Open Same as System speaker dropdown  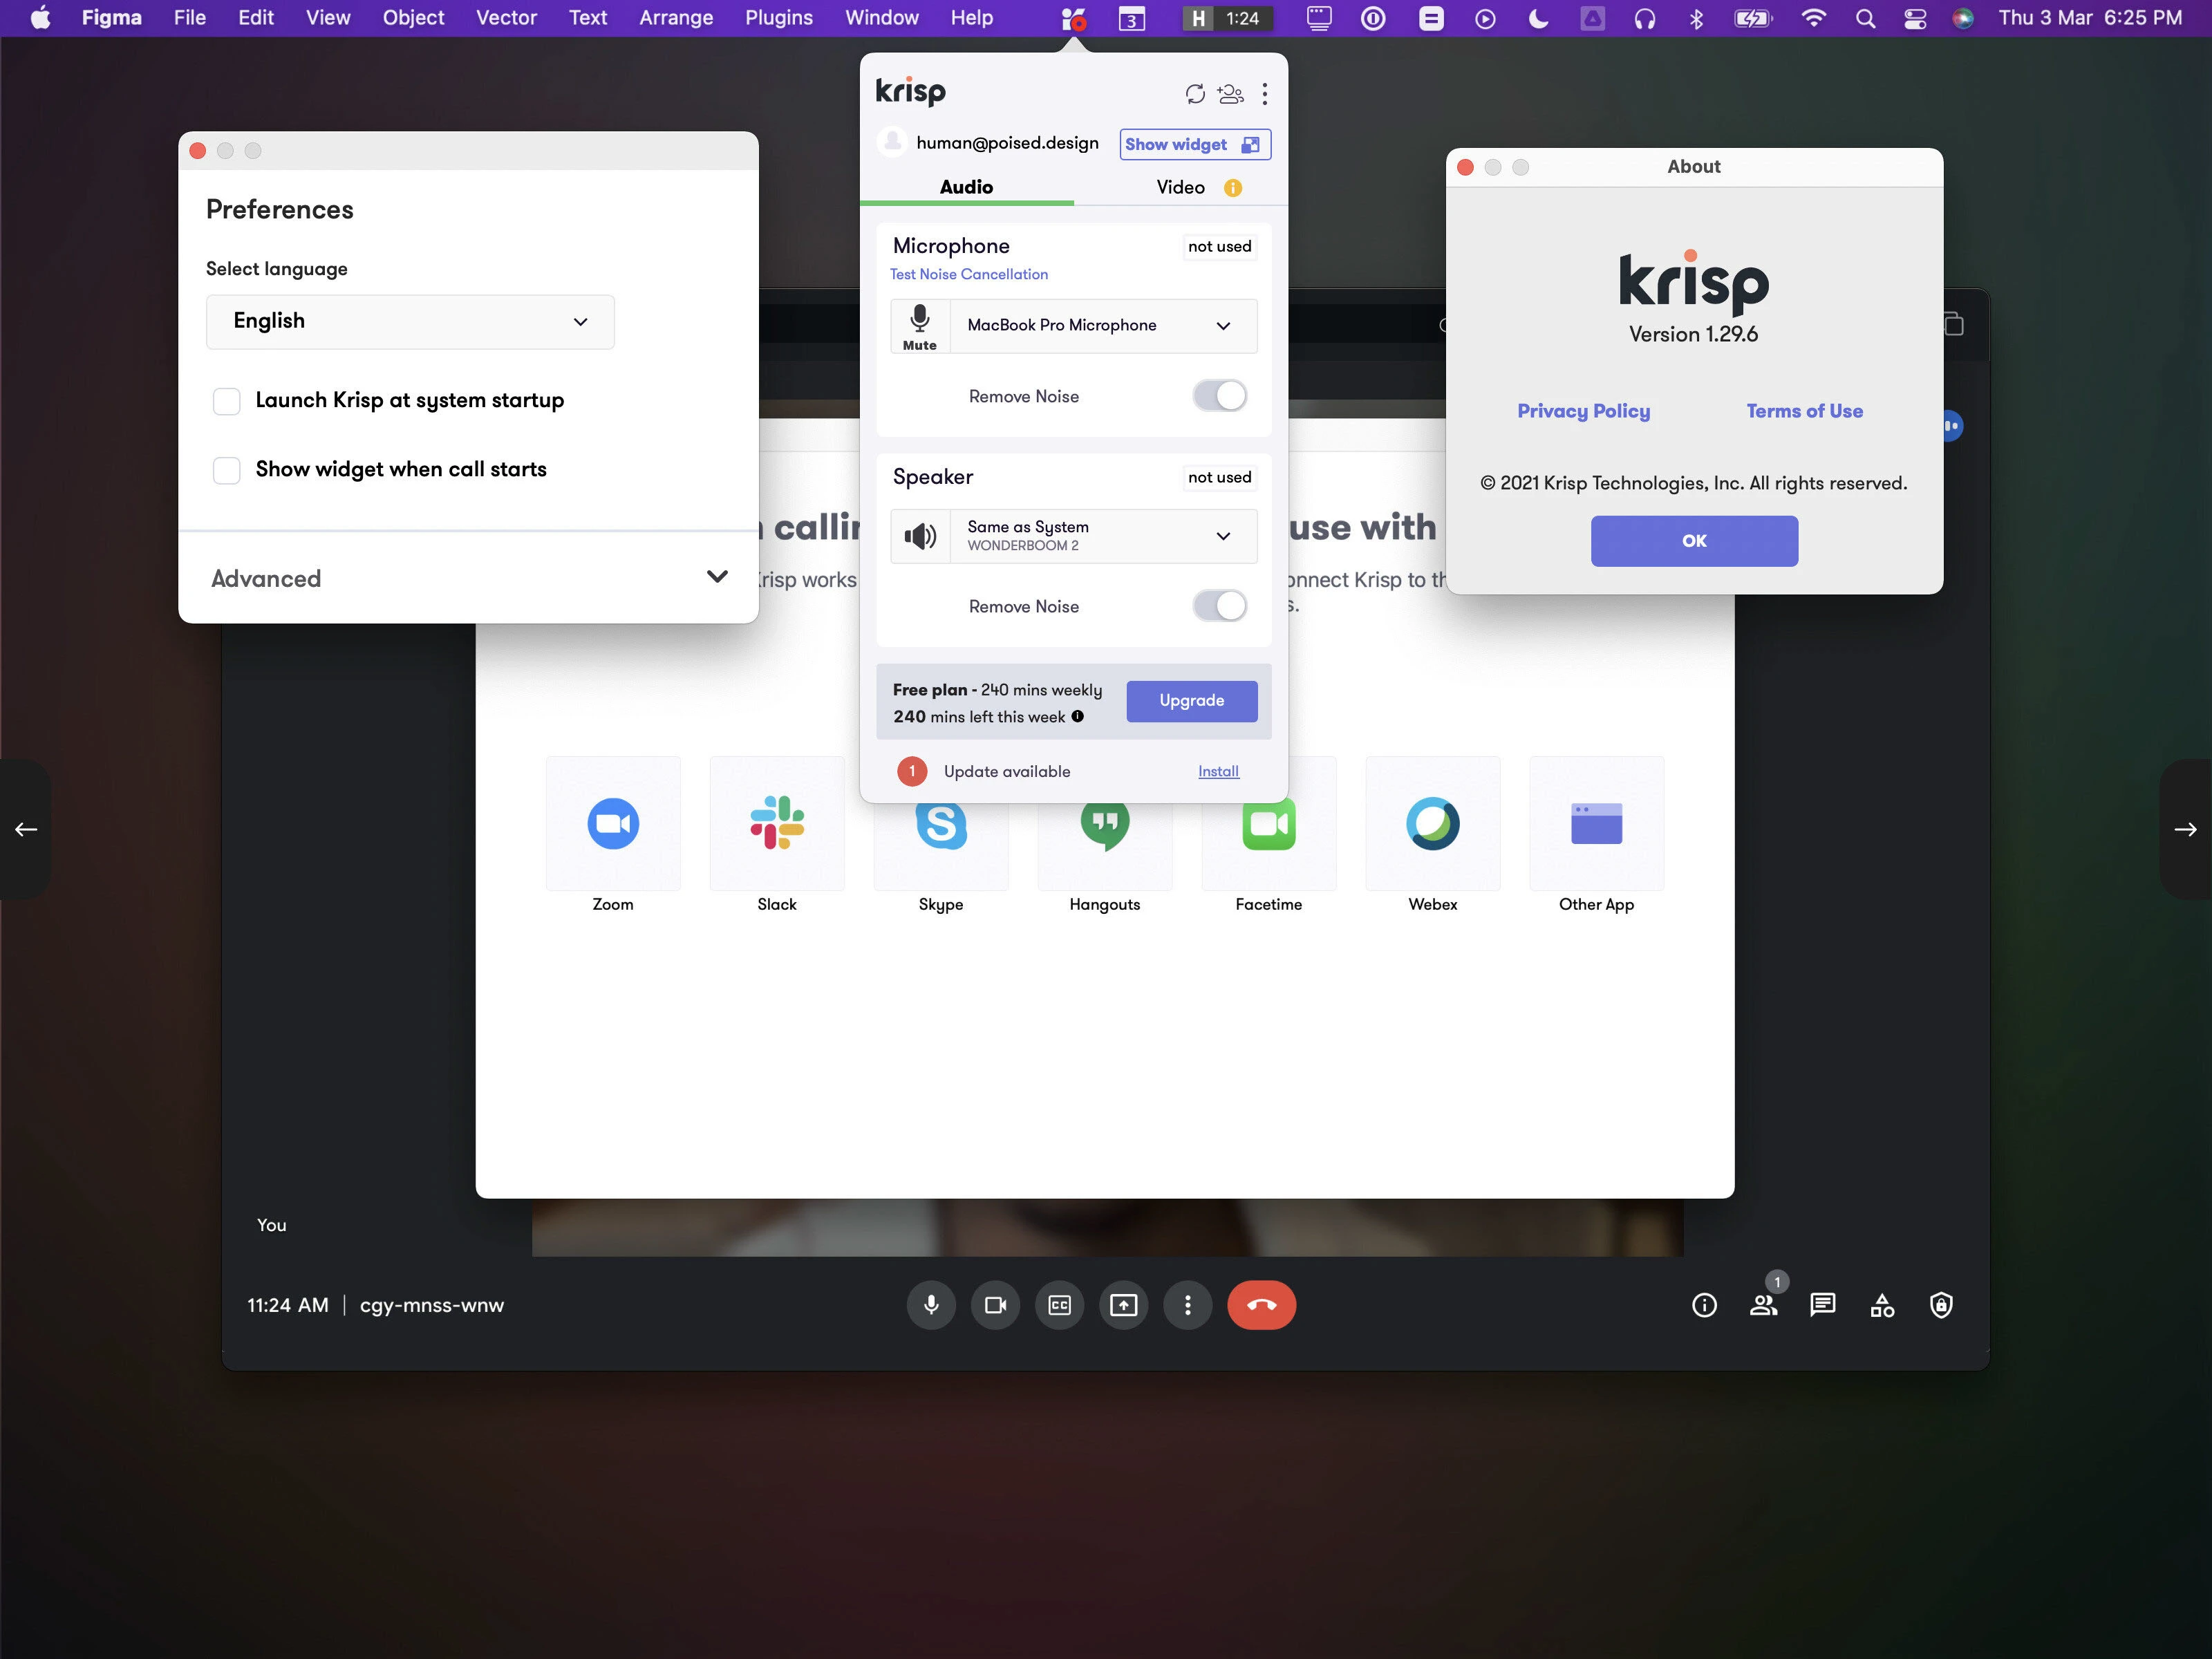coord(1104,537)
